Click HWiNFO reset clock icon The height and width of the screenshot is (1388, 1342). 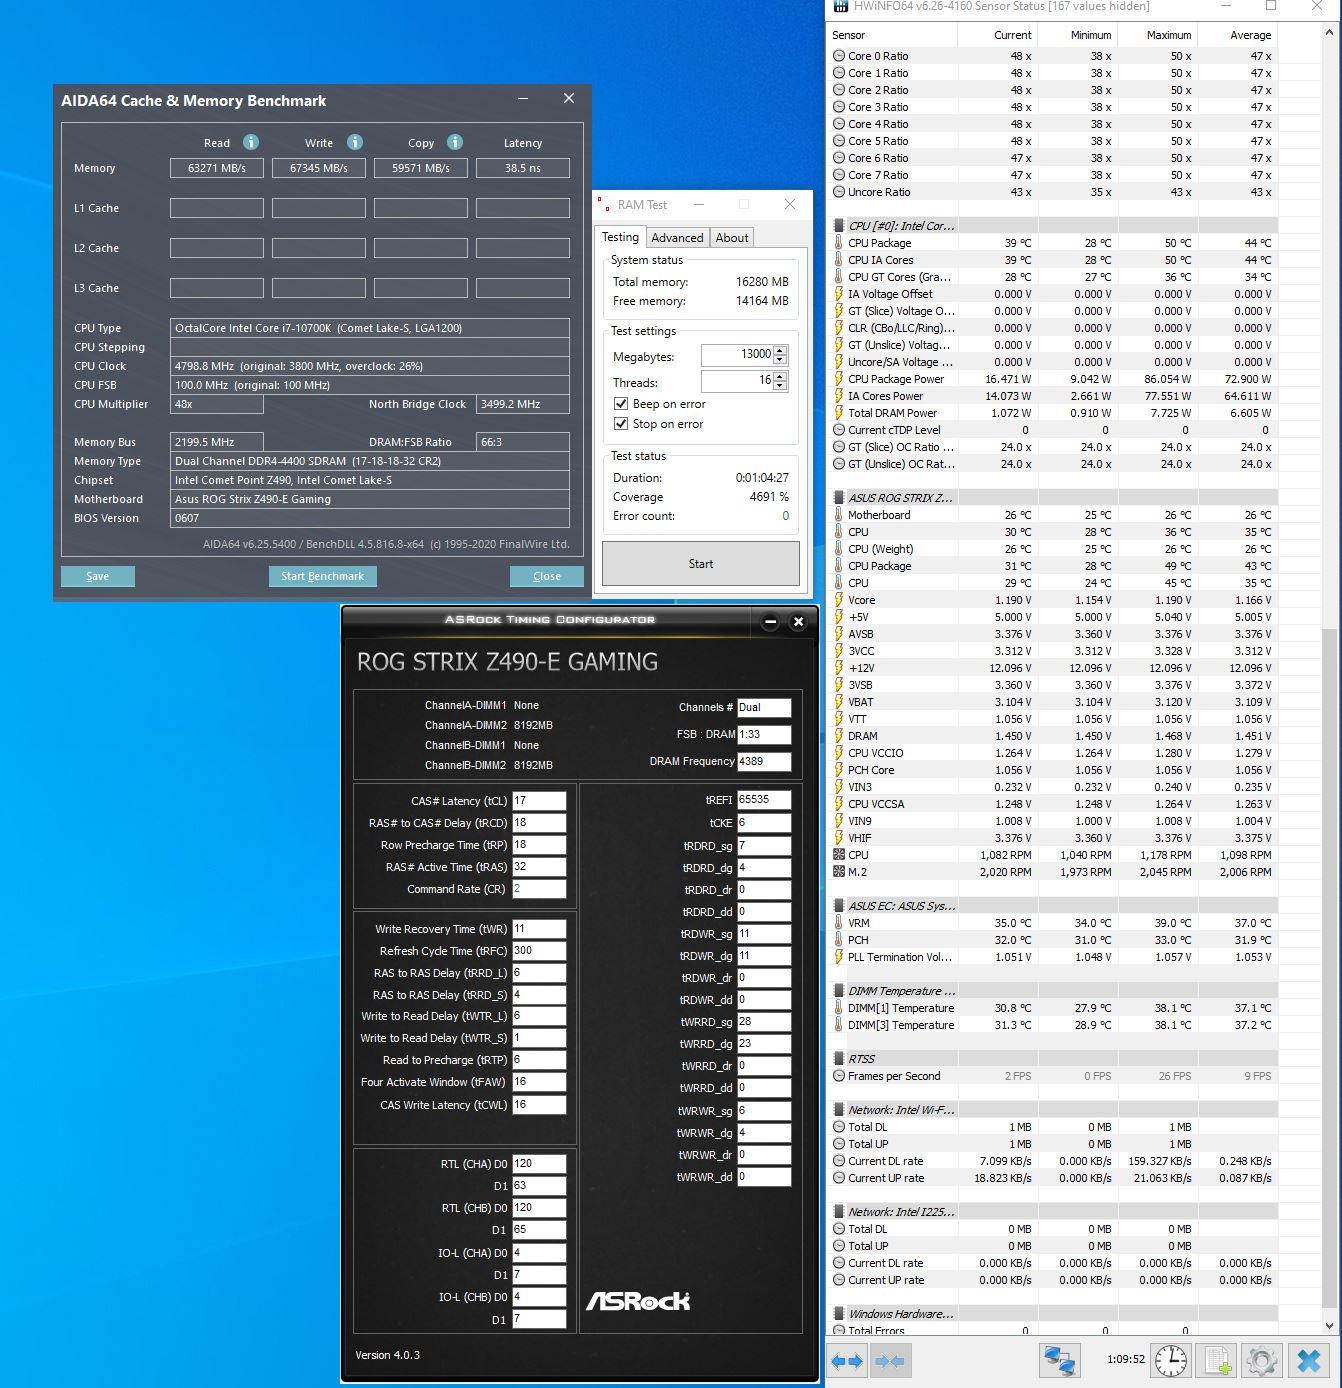1171,1361
